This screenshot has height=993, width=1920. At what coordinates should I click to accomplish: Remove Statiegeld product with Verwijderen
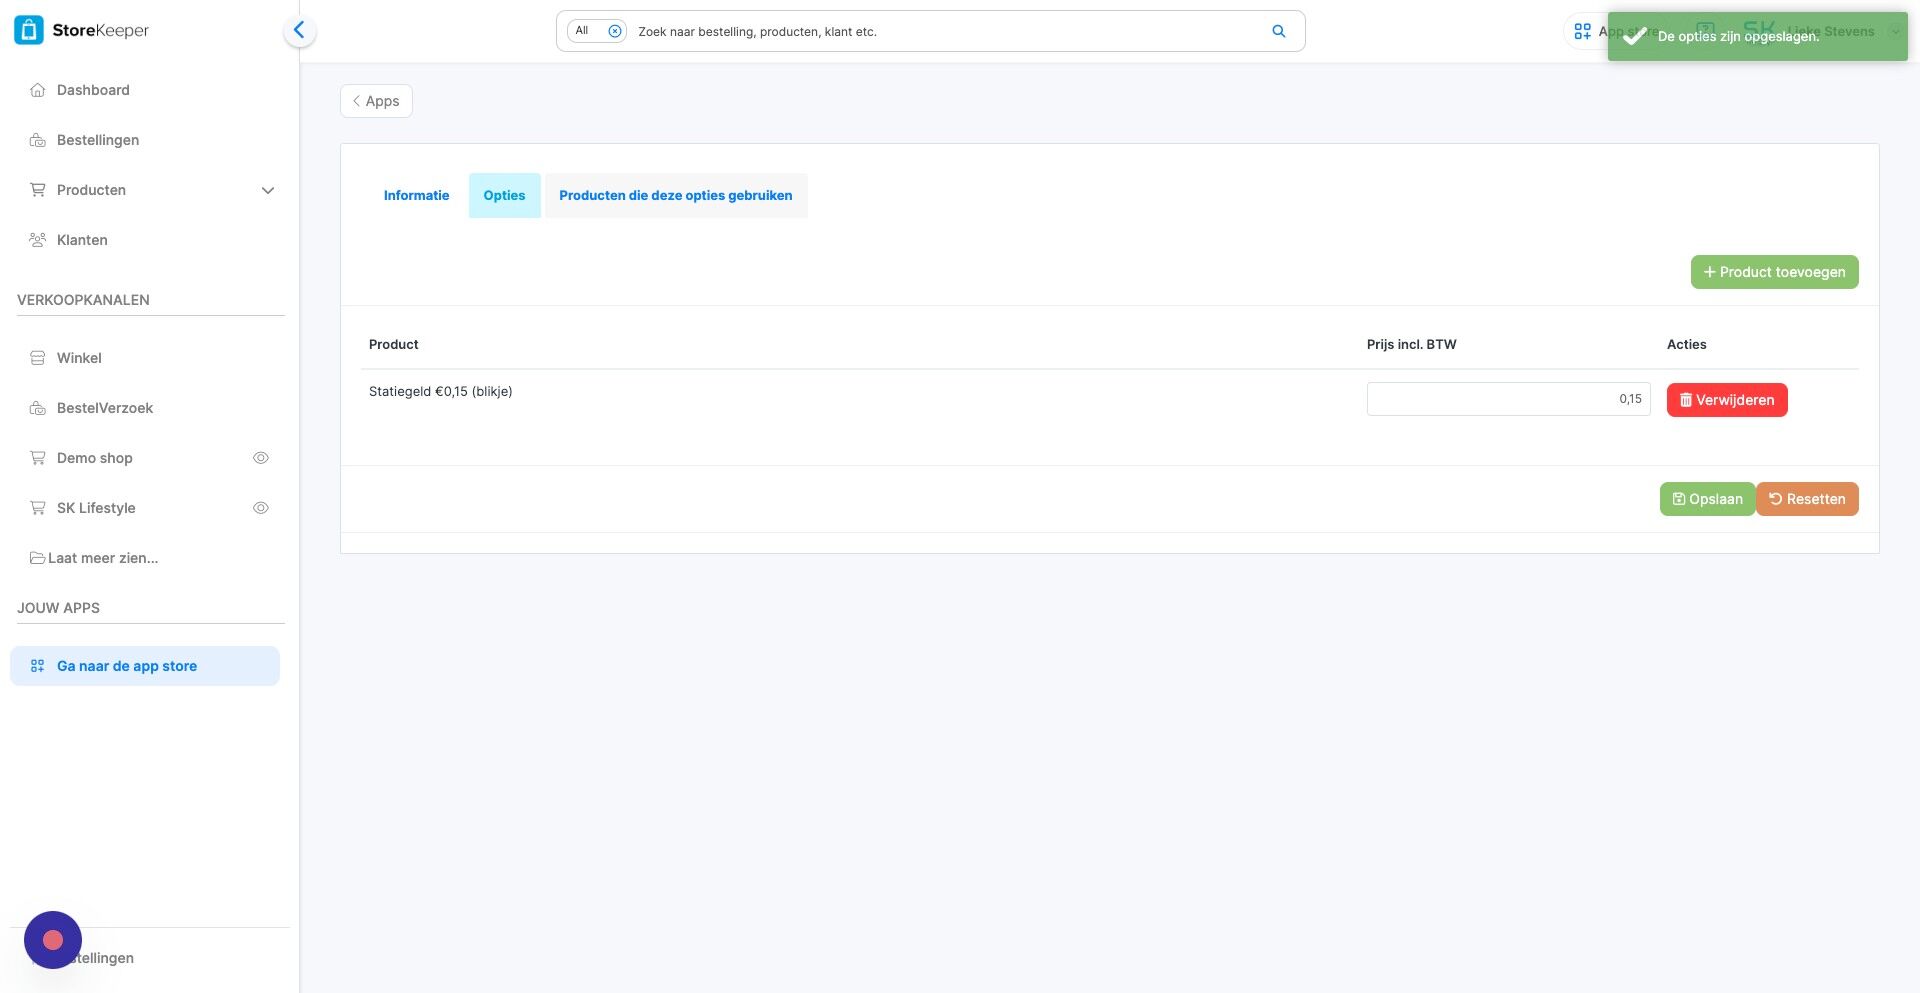pos(1727,400)
